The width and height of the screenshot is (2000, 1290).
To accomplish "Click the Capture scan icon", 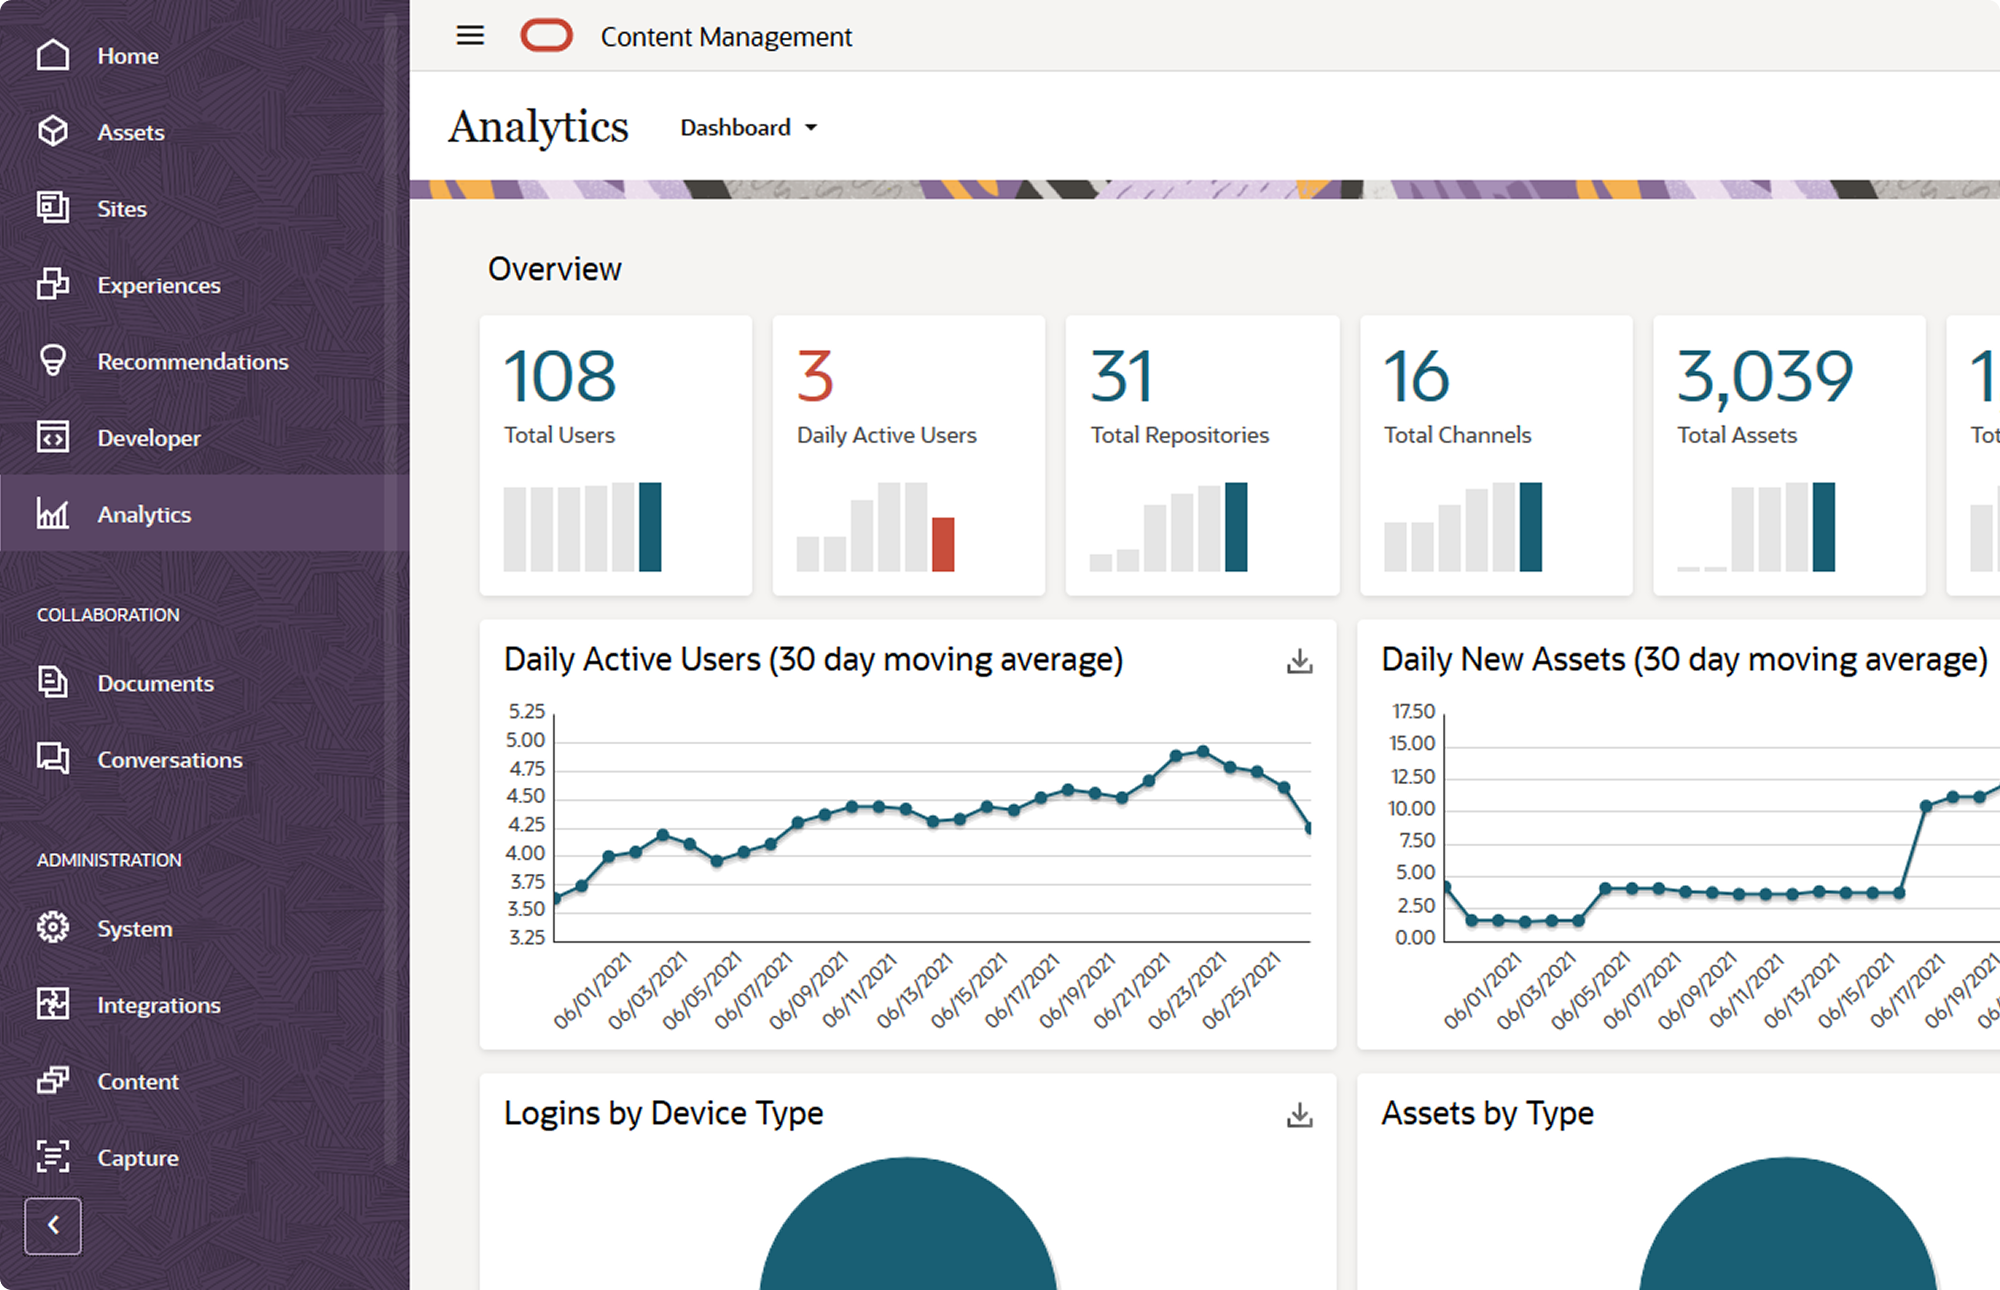I will 53,1157.
